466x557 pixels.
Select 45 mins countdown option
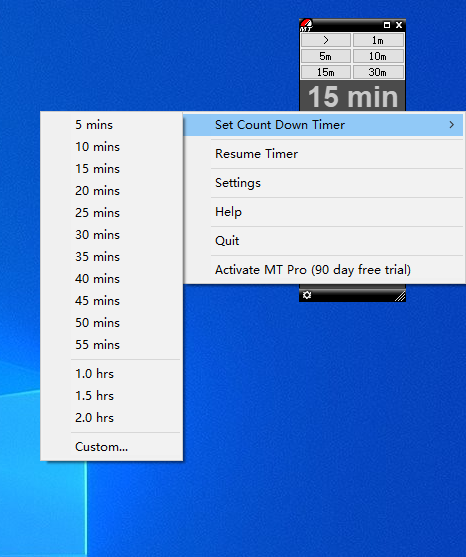[x=112, y=301]
